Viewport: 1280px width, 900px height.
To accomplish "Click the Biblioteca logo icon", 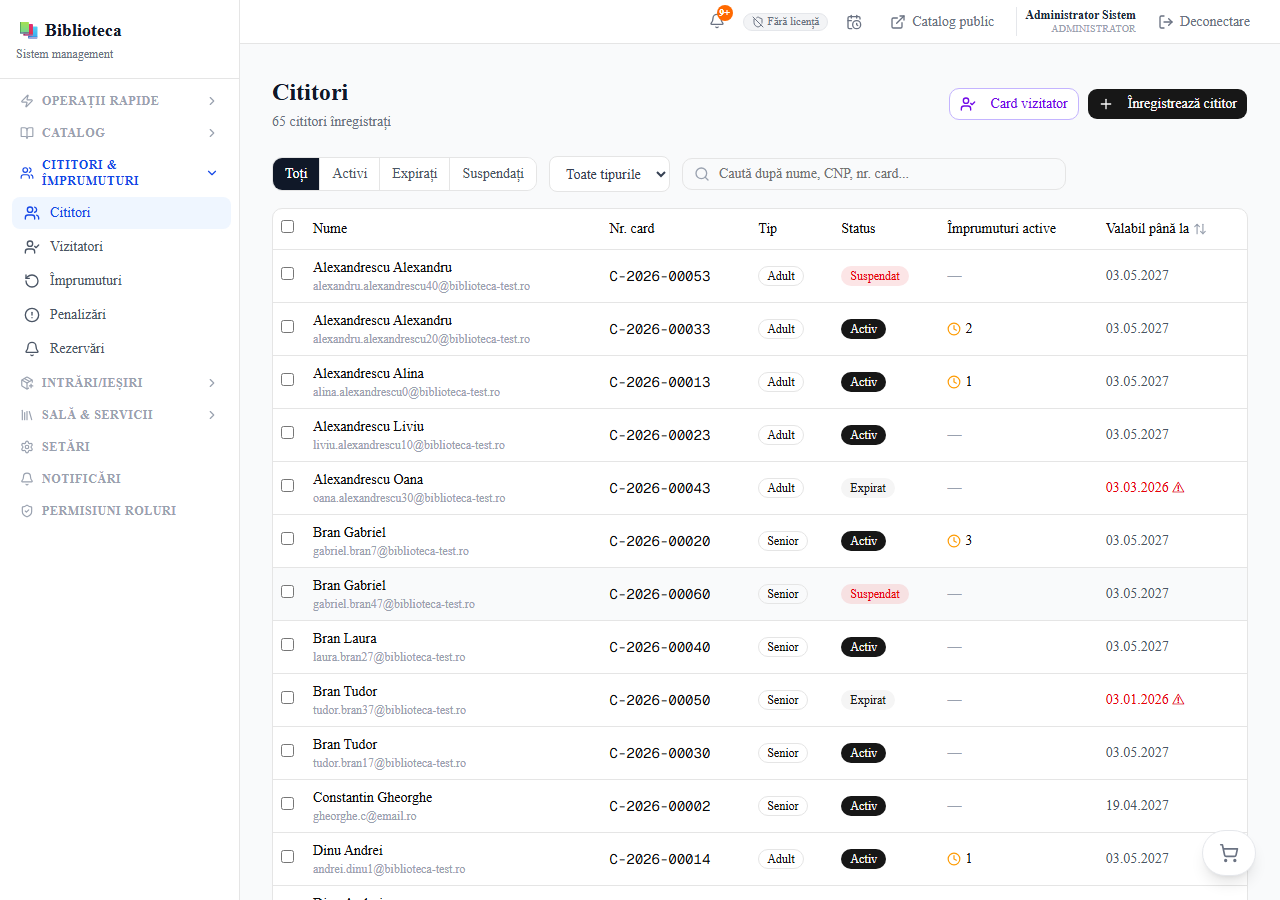I will [x=28, y=30].
